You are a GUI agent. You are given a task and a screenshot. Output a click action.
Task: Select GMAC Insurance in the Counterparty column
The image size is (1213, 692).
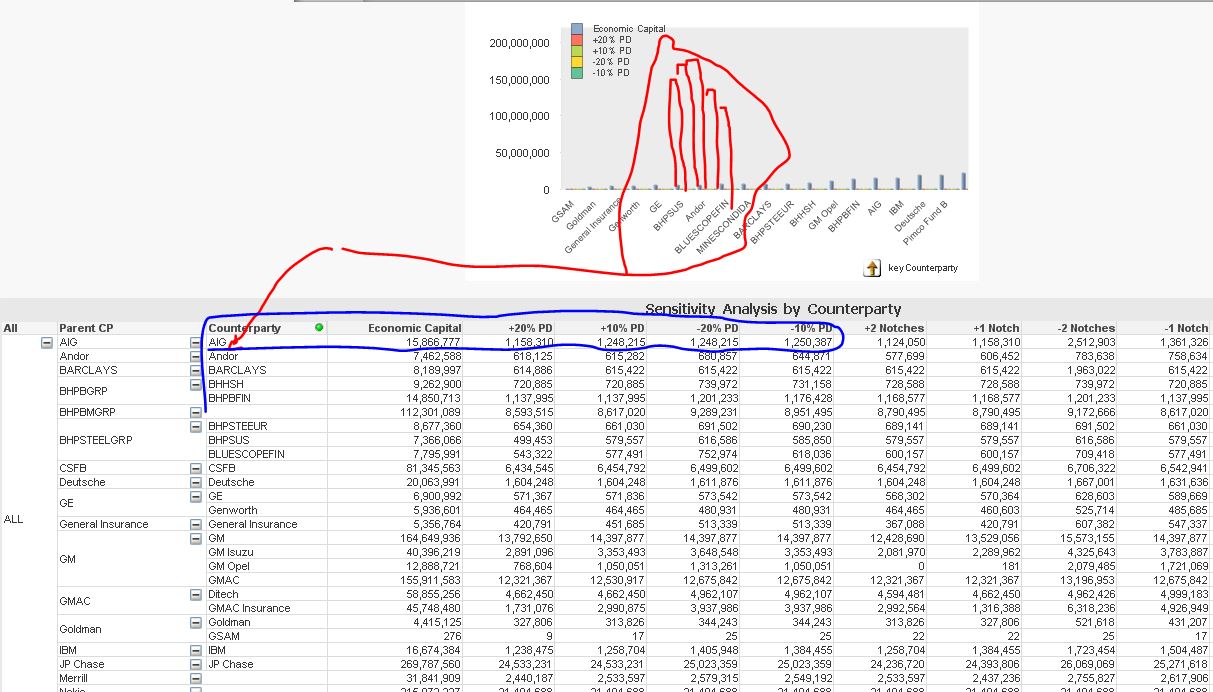click(249, 608)
